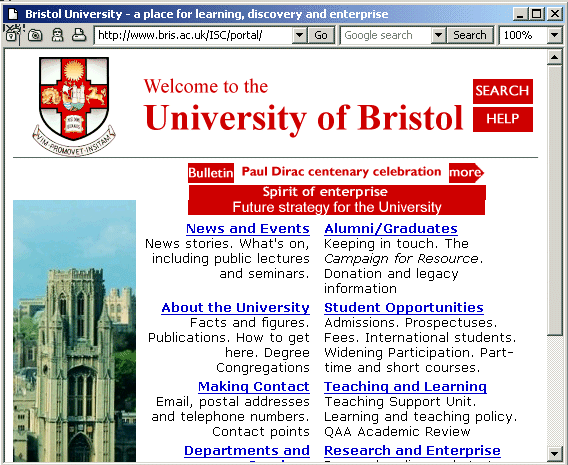This screenshot has height=465, width=568.
Task: Click the scrollbar down arrow
Action: click(x=555, y=453)
